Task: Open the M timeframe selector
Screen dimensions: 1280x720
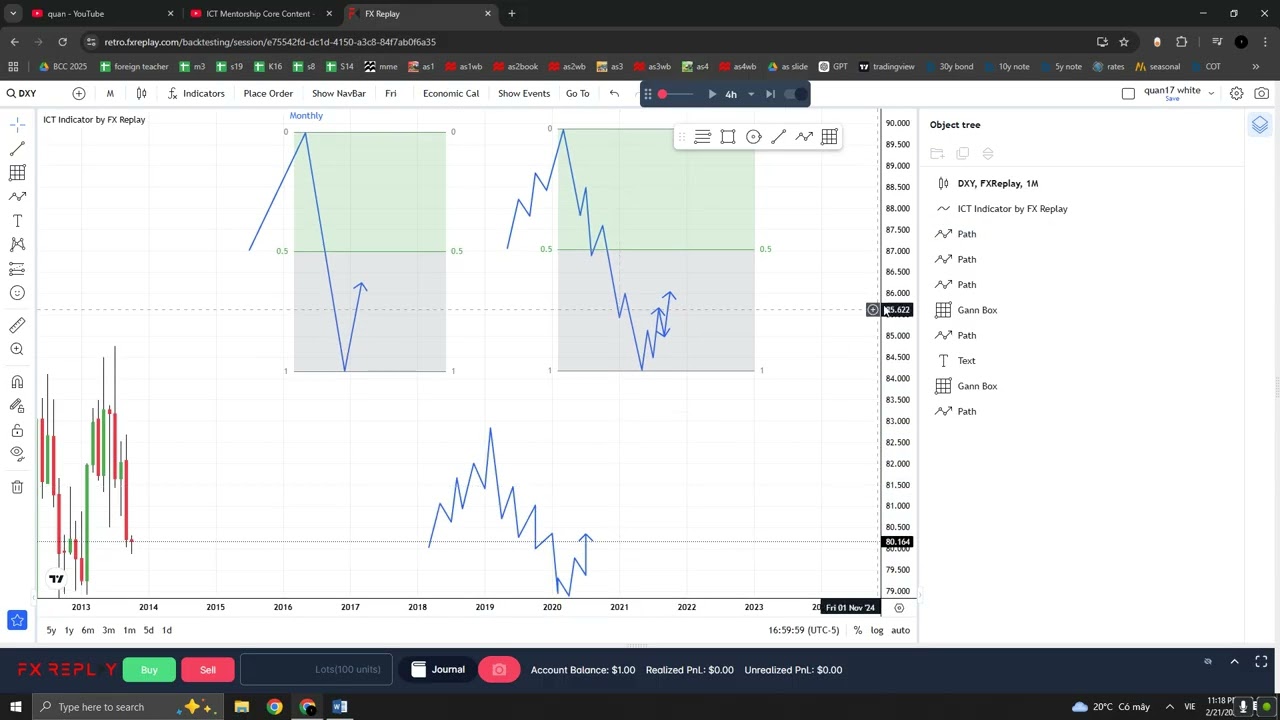Action: (110, 93)
